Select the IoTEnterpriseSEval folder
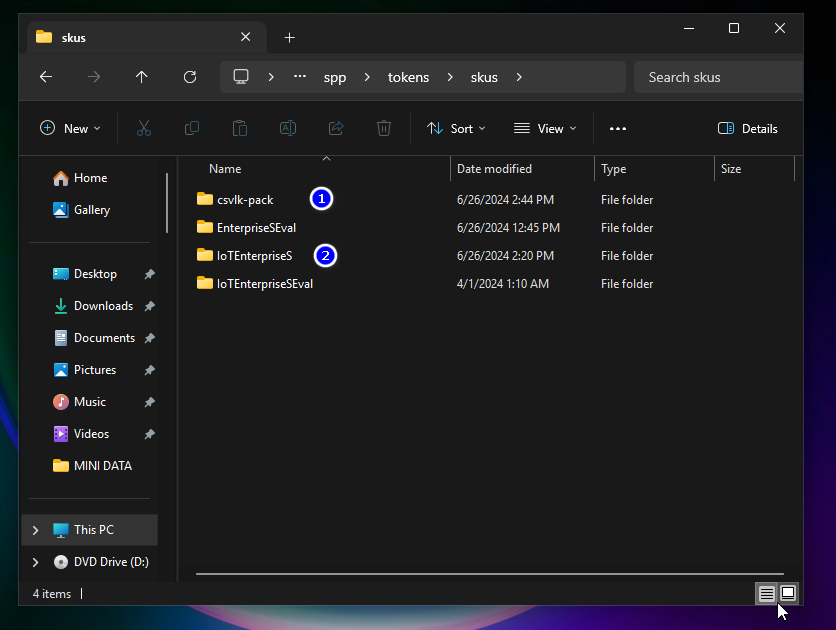 click(x=254, y=284)
